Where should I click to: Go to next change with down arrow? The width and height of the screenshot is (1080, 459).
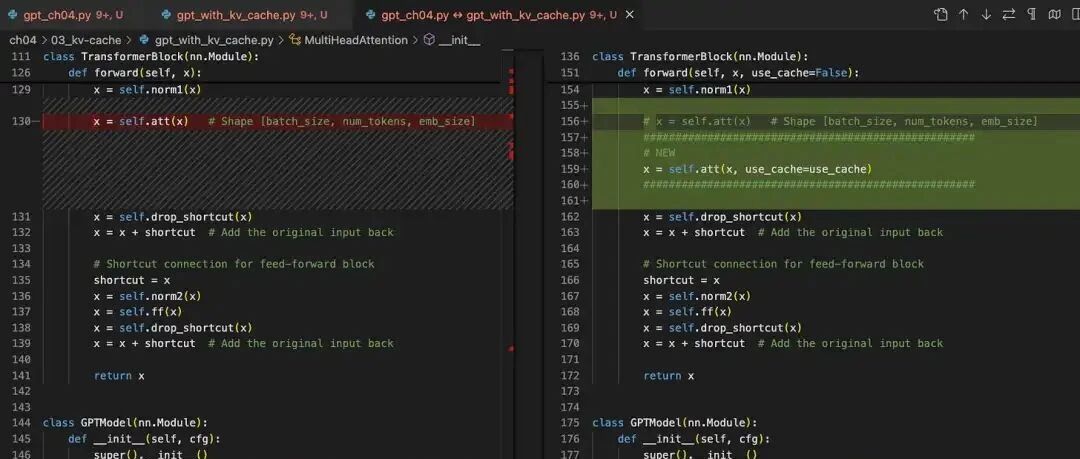pos(986,14)
